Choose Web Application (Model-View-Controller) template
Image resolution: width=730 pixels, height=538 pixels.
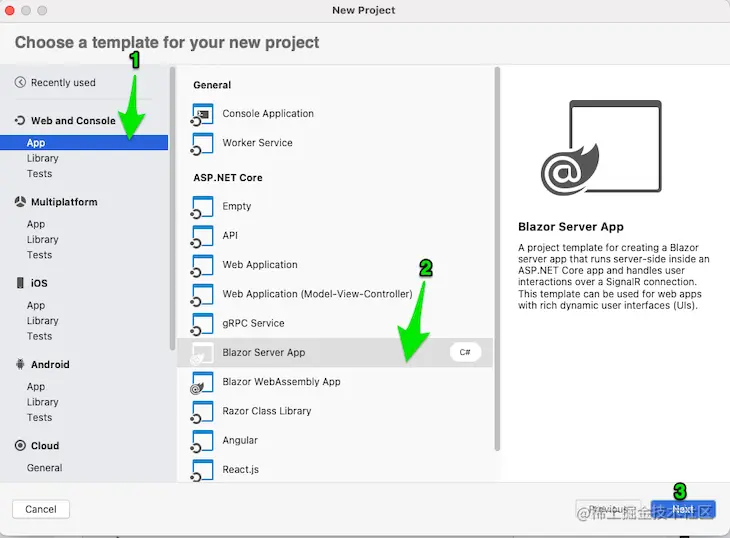click(334, 294)
